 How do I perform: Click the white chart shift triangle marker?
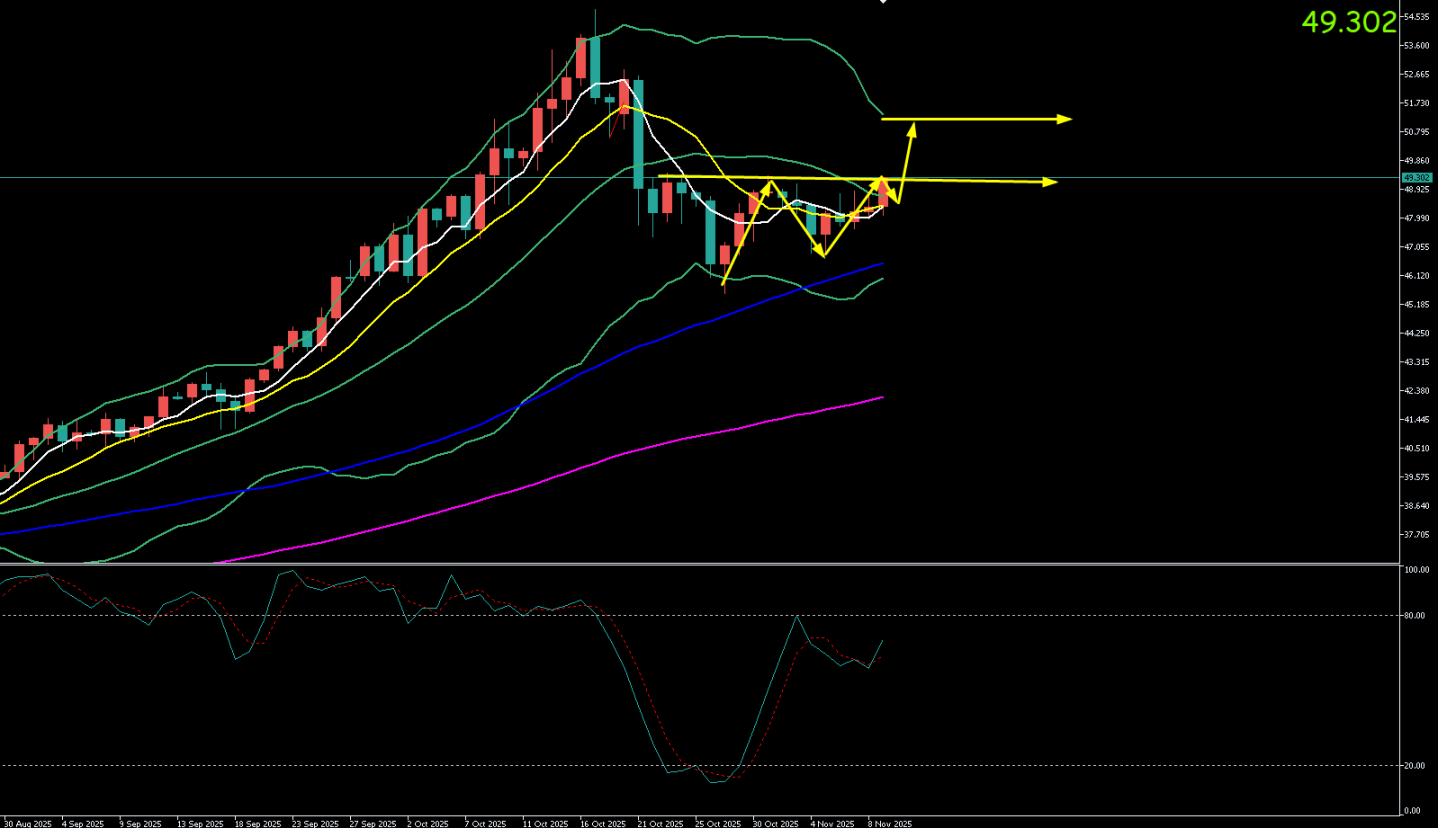coord(883,2)
